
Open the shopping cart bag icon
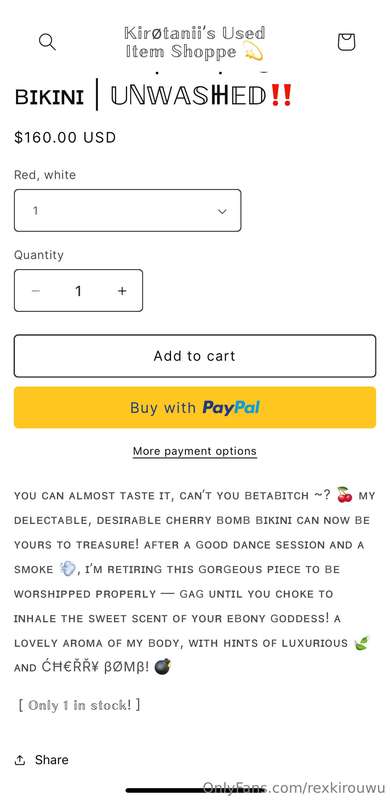click(x=346, y=42)
